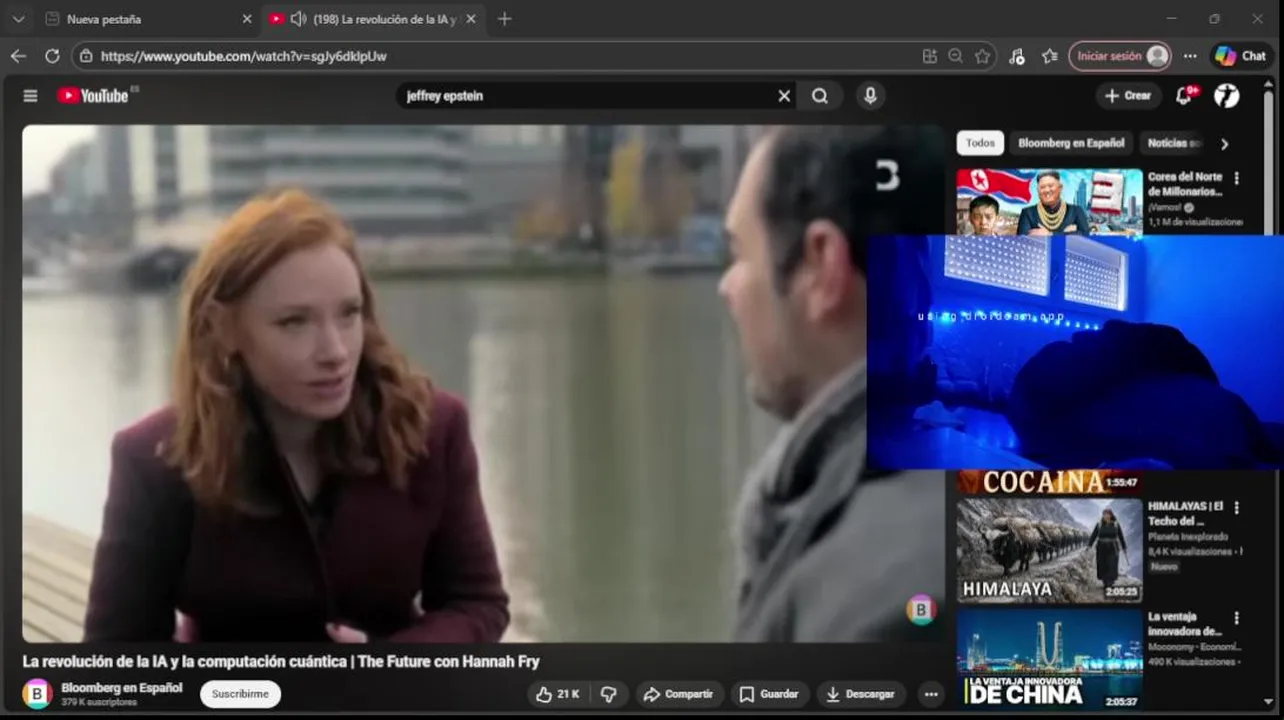
Task: Dislike the video with thumbs-down
Action: 609,694
